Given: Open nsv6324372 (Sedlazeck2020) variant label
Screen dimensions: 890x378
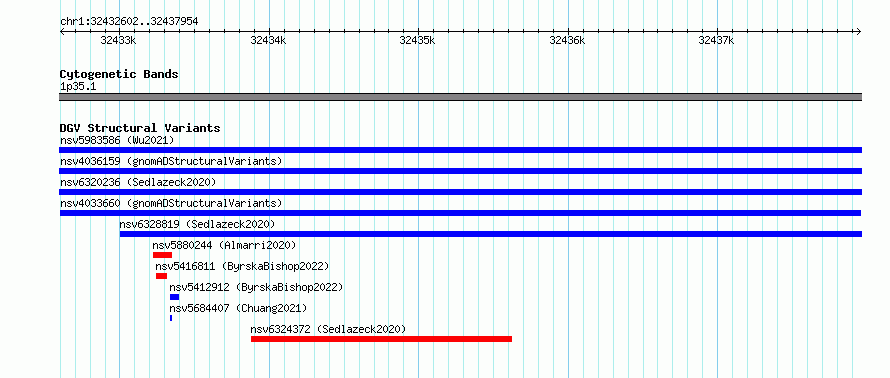Looking at the screenshot, I should pyautogui.click(x=329, y=329).
